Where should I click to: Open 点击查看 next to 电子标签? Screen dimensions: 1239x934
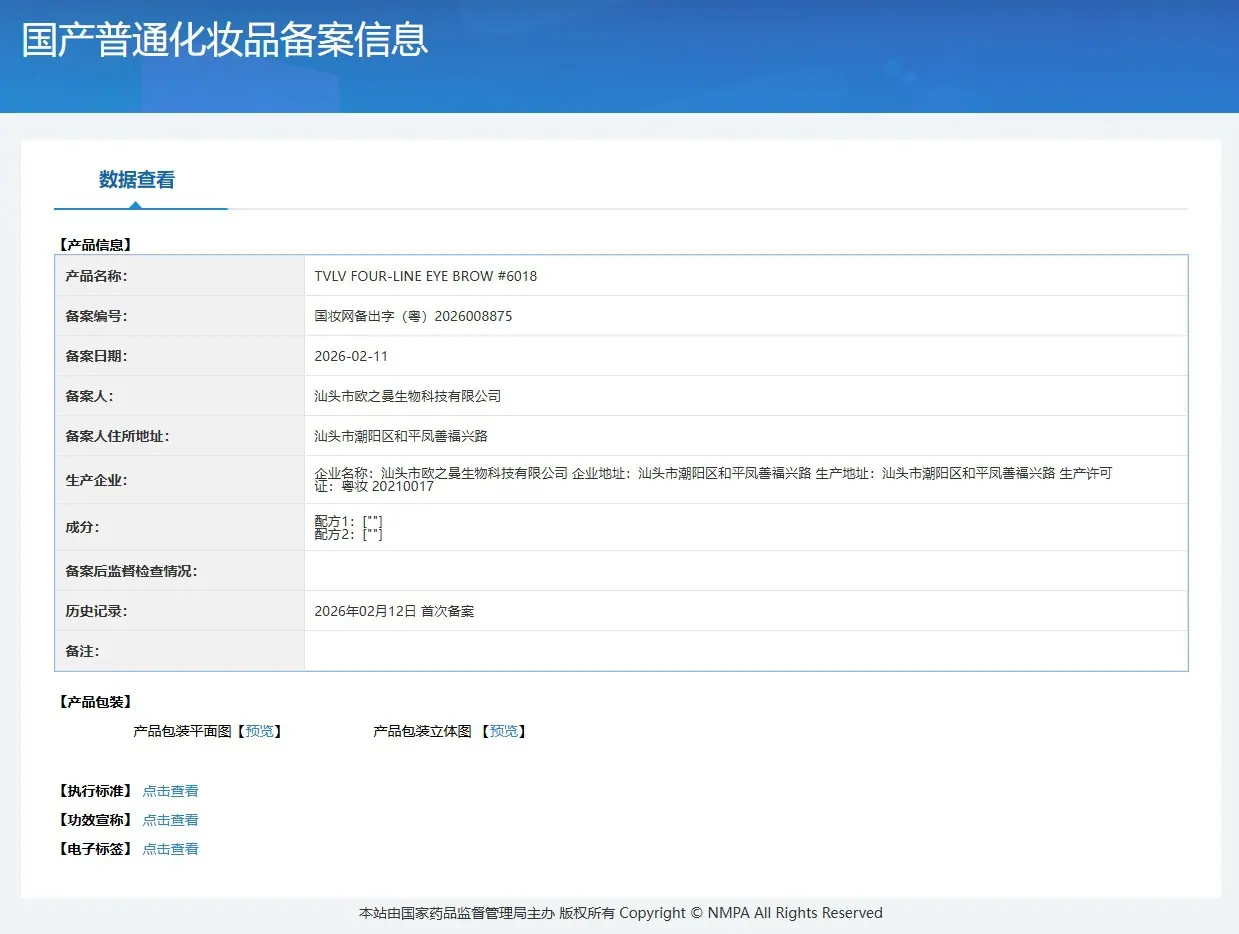(170, 849)
